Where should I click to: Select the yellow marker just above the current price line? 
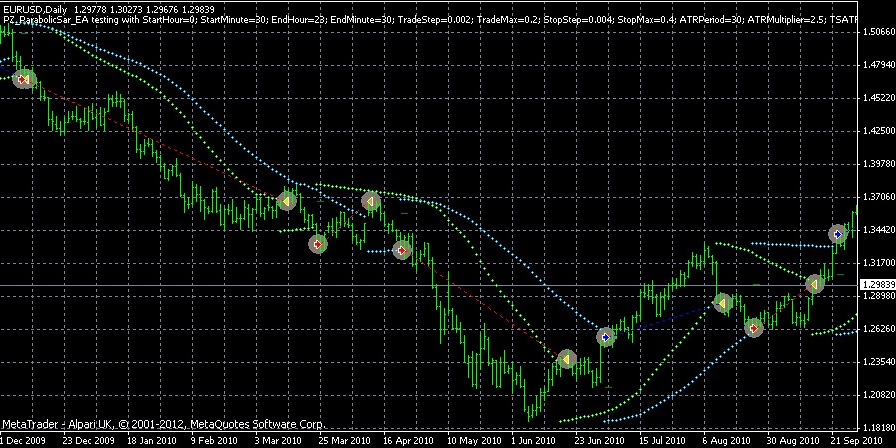click(x=815, y=284)
